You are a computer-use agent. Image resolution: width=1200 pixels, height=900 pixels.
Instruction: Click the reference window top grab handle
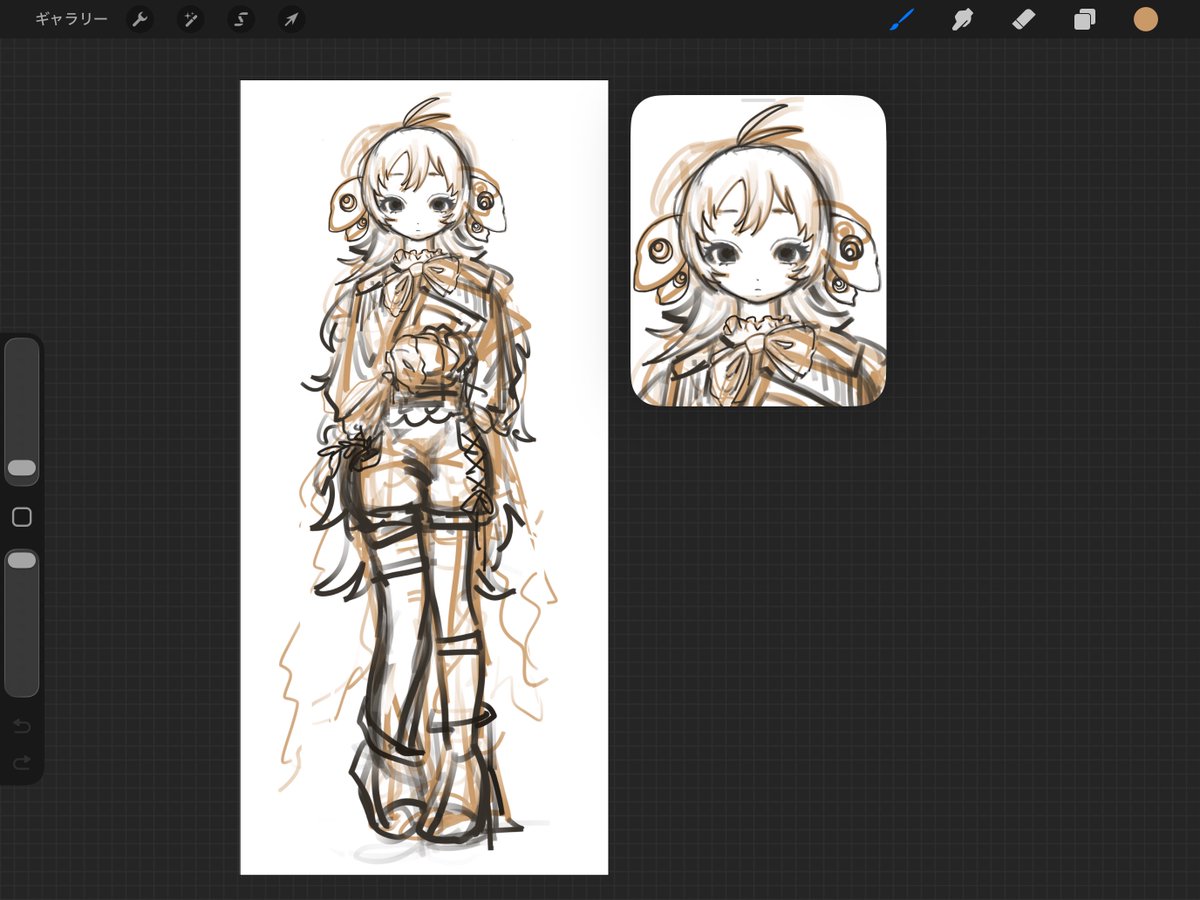(x=758, y=101)
